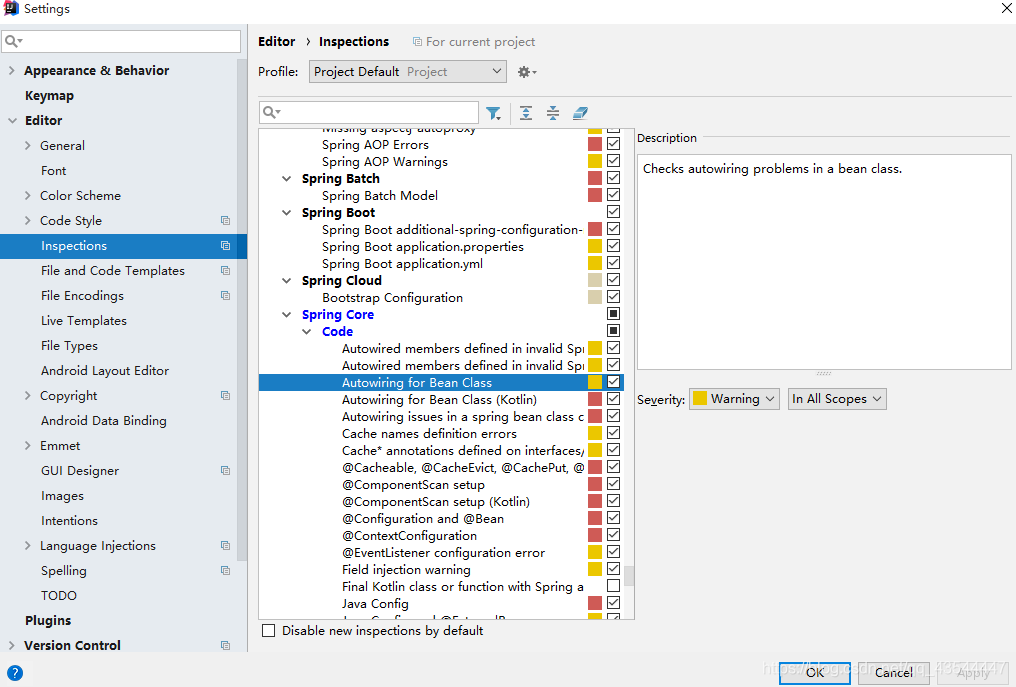
Task: Expand the Emmet settings node
Action: pos(27,445)
